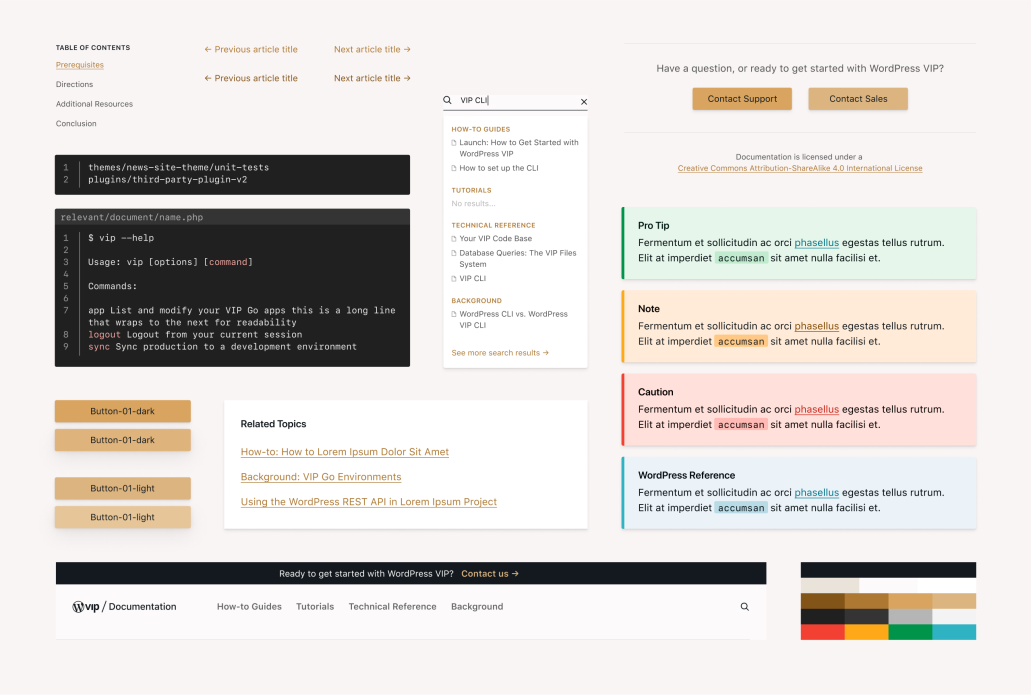Jump to Additional Resources in the table of contents
Image resolution: width=1031 pixels, height=695 pixels.
click(94, 104)
